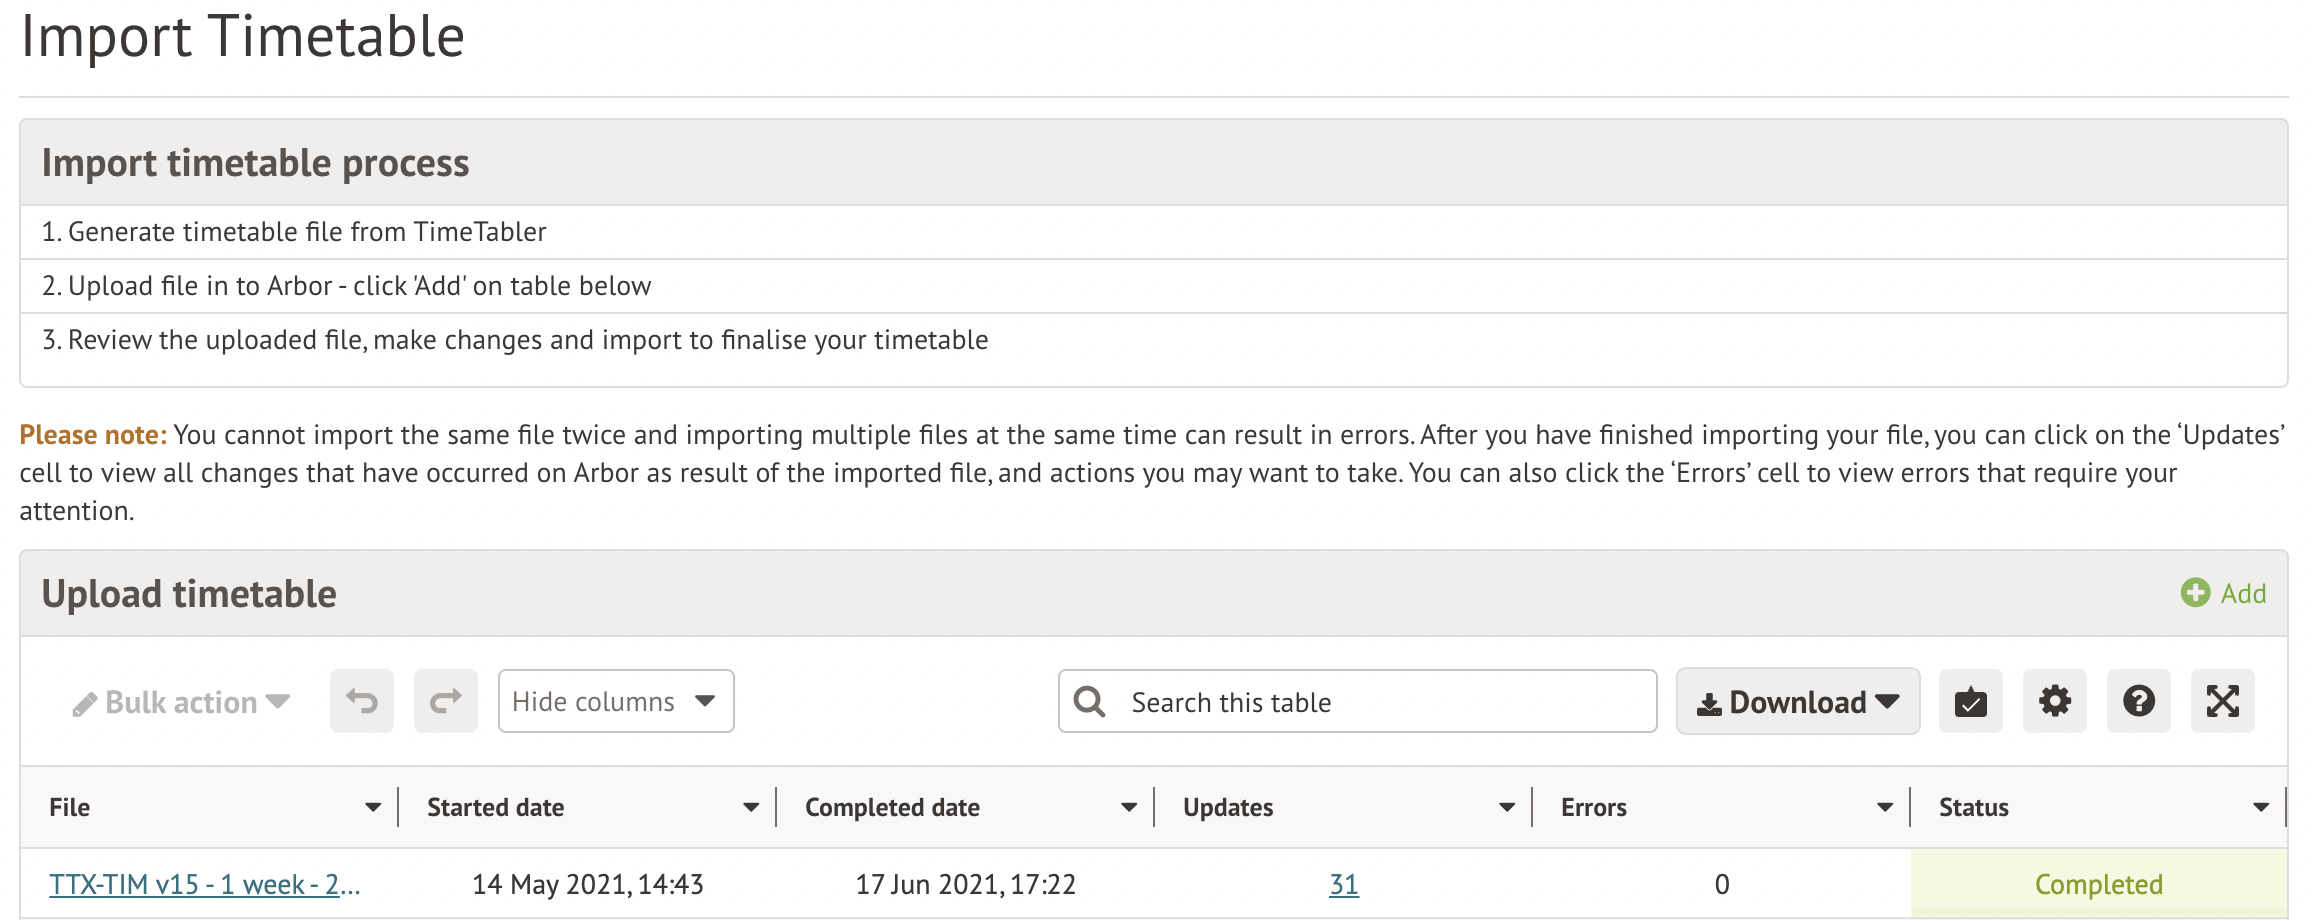Image resolution: width=2308 pixels, height=920 pixels.
Task: Click the undo arrow icon
Action: tap(362, 701)
